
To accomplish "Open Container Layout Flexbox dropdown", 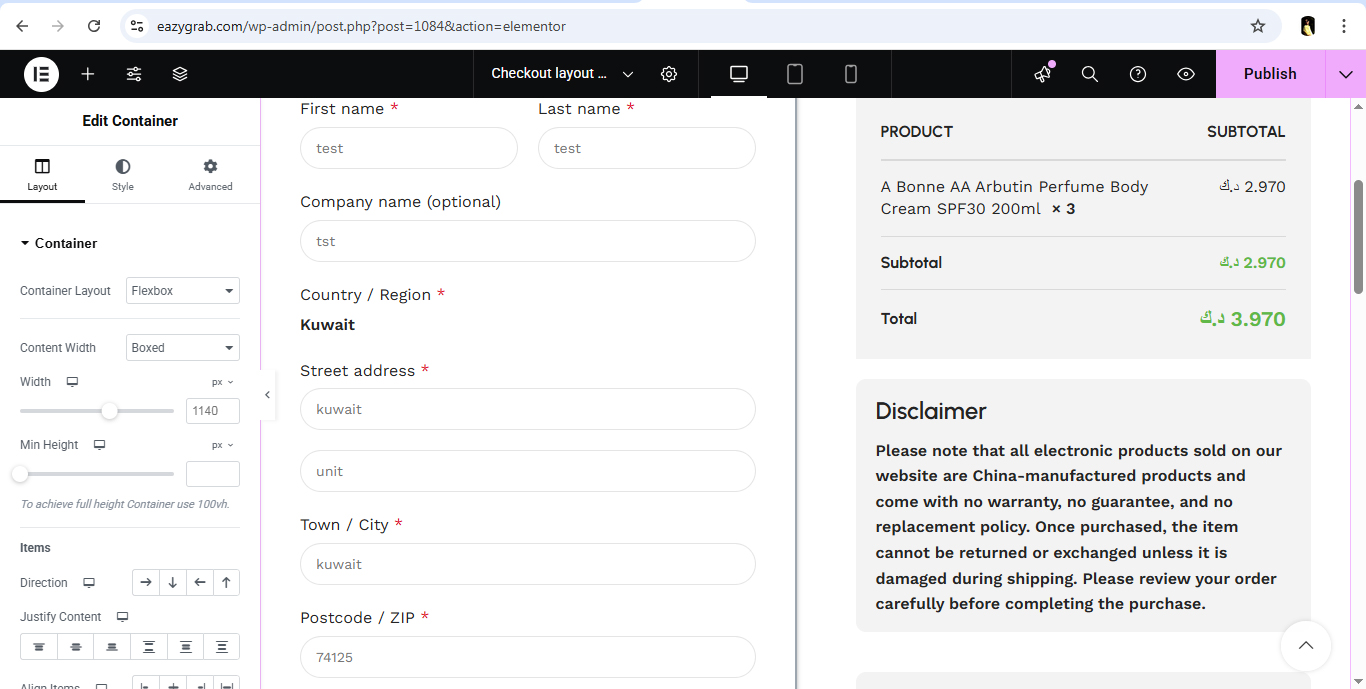I will click(183, 291).
